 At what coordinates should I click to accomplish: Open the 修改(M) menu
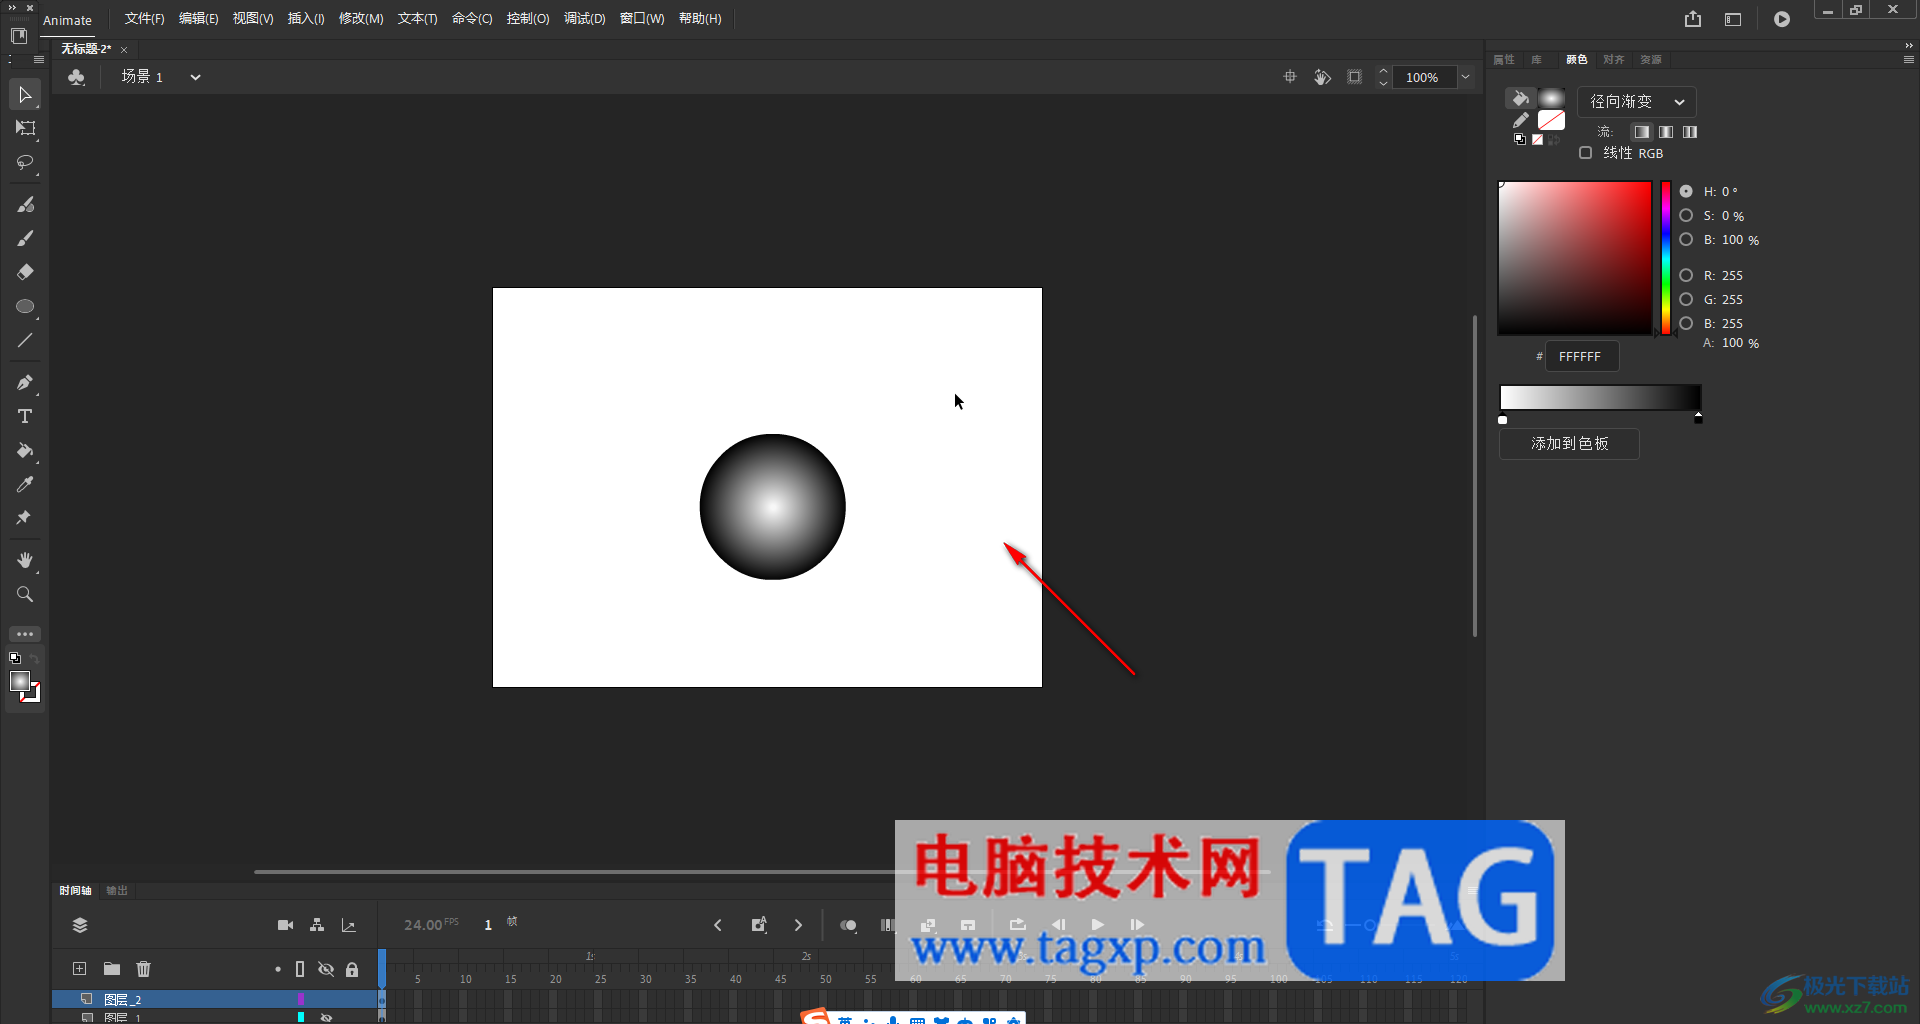click(361, 19)
